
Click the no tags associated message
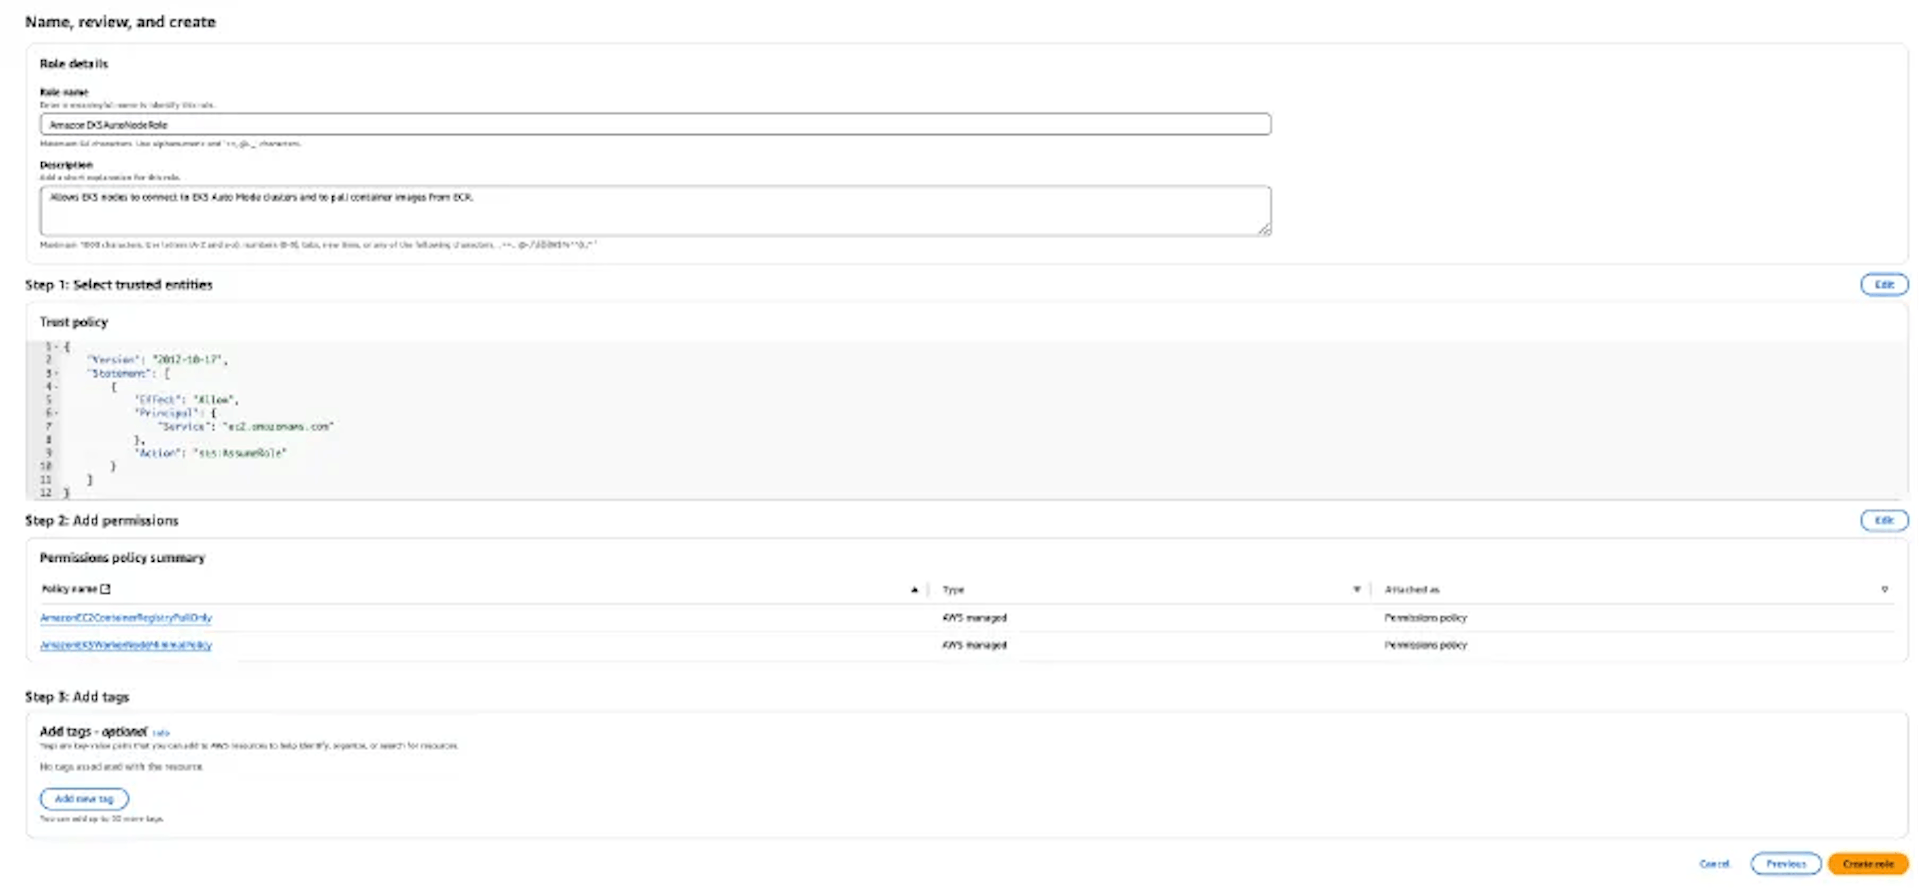point(121,767)
